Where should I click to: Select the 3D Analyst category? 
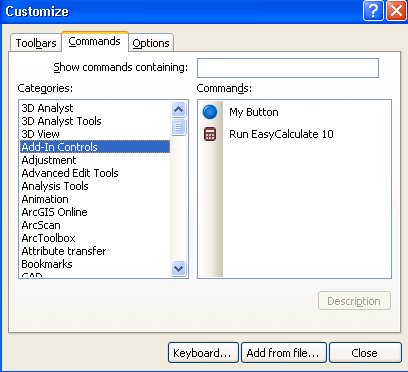(95, 108)
